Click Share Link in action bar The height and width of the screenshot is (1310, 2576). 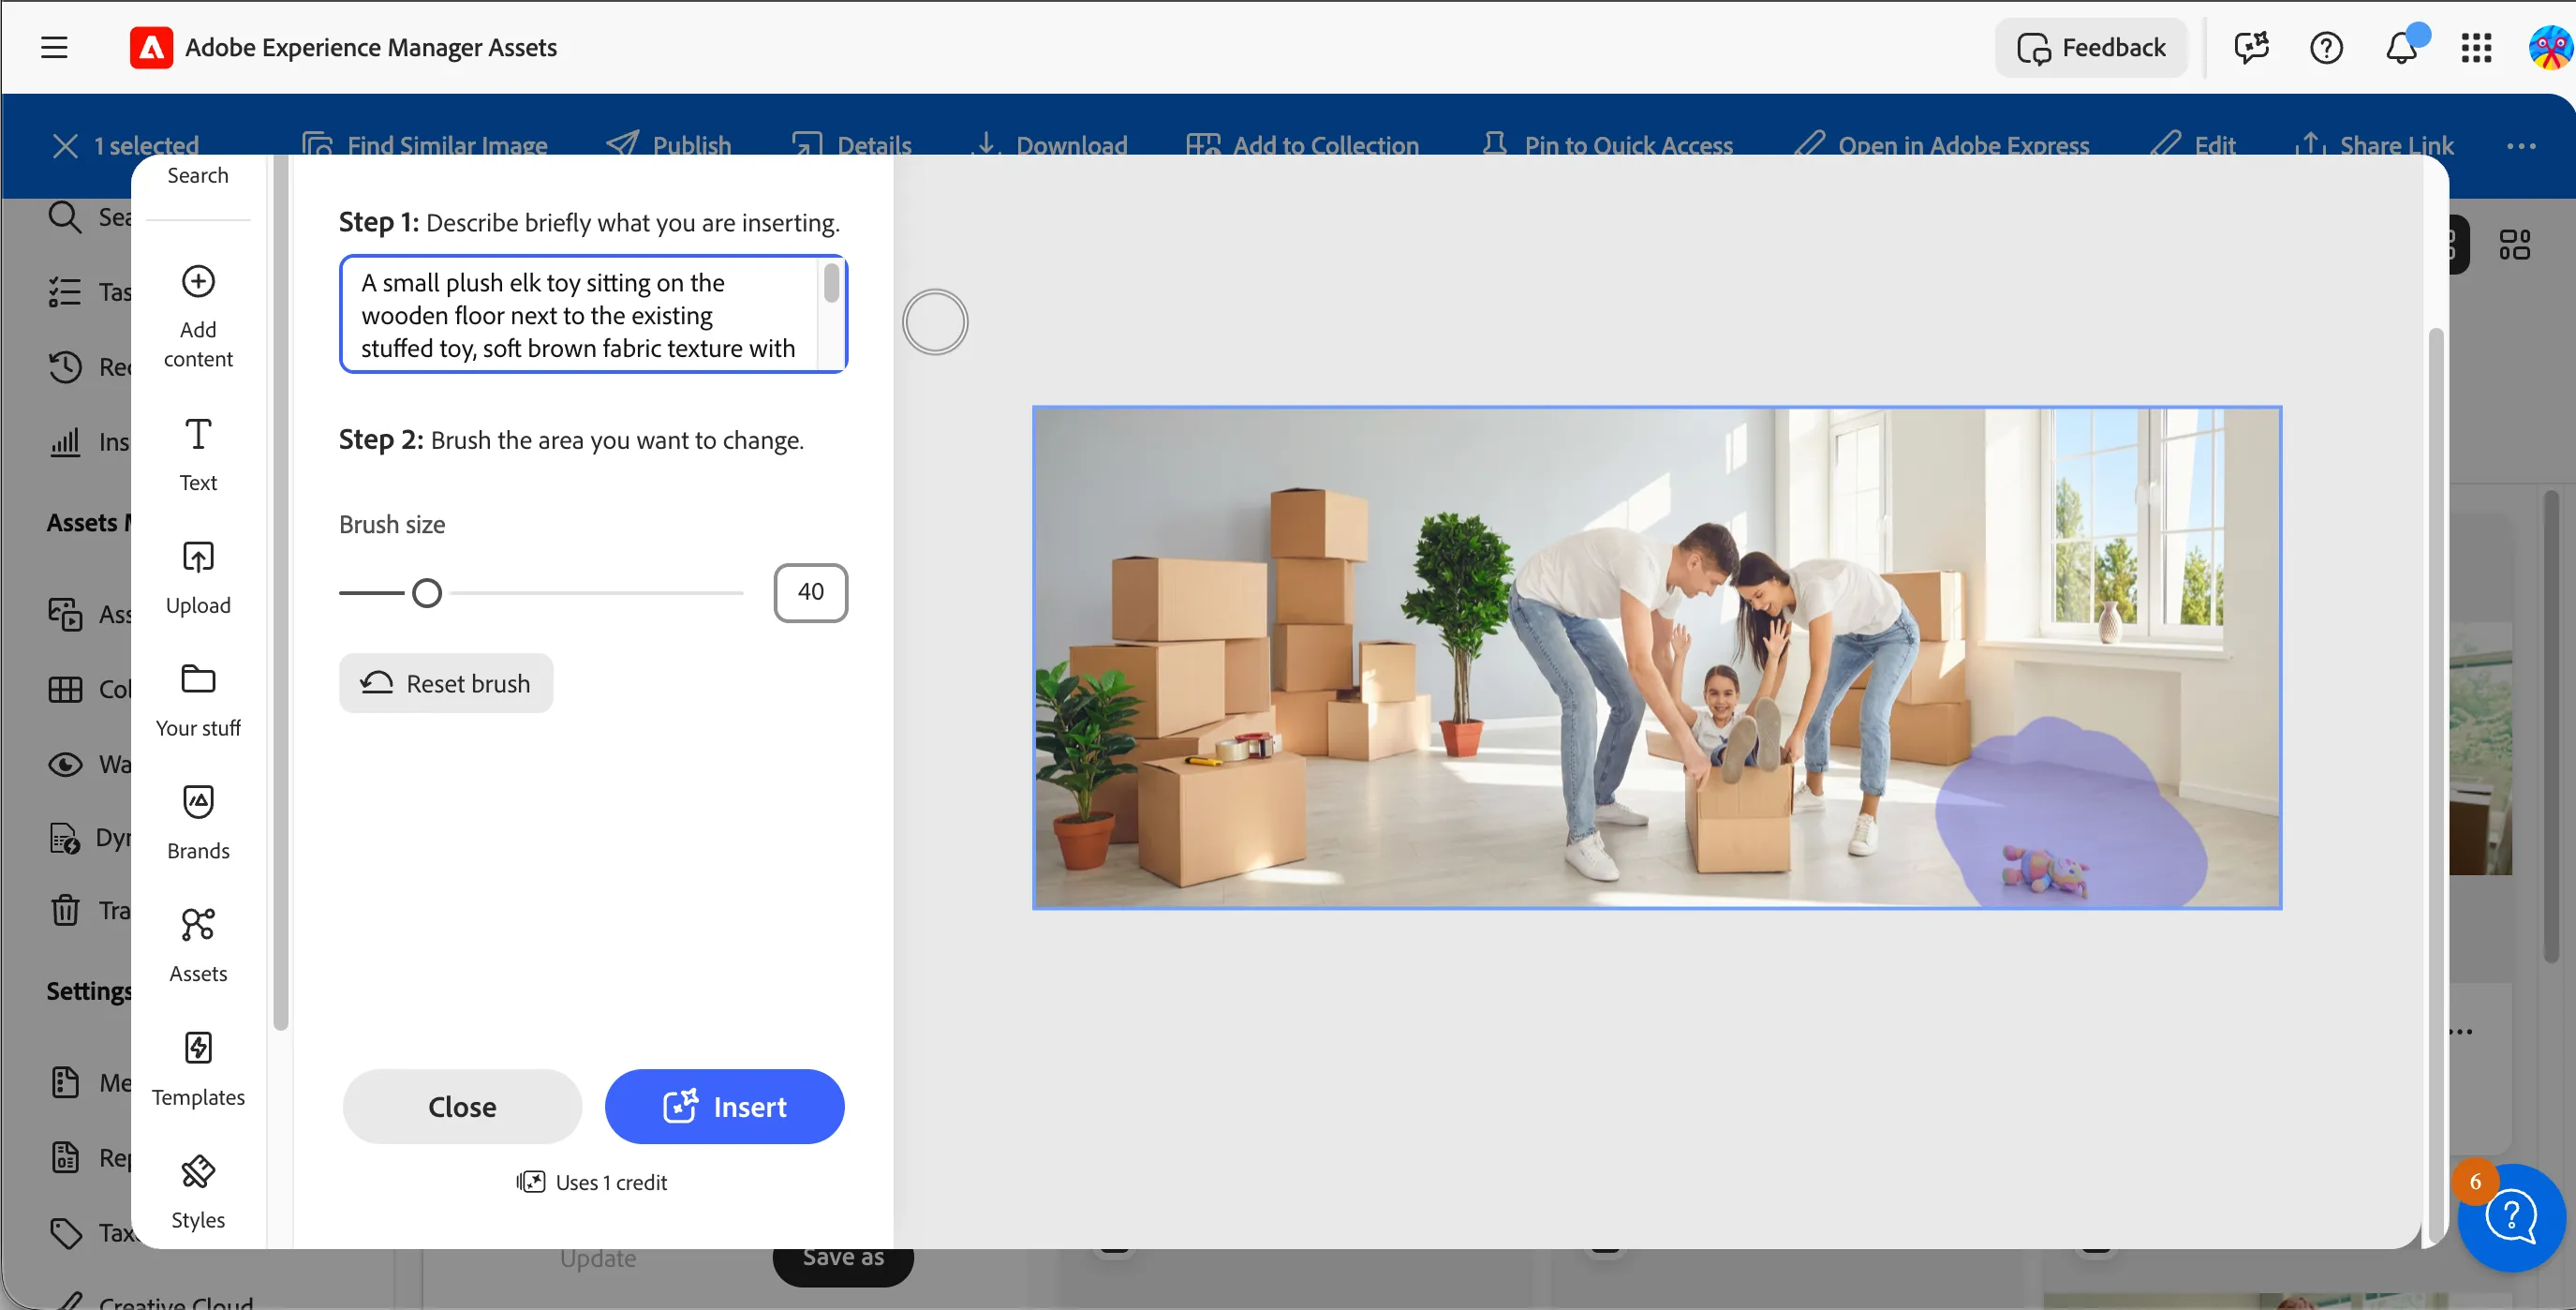2375,146
